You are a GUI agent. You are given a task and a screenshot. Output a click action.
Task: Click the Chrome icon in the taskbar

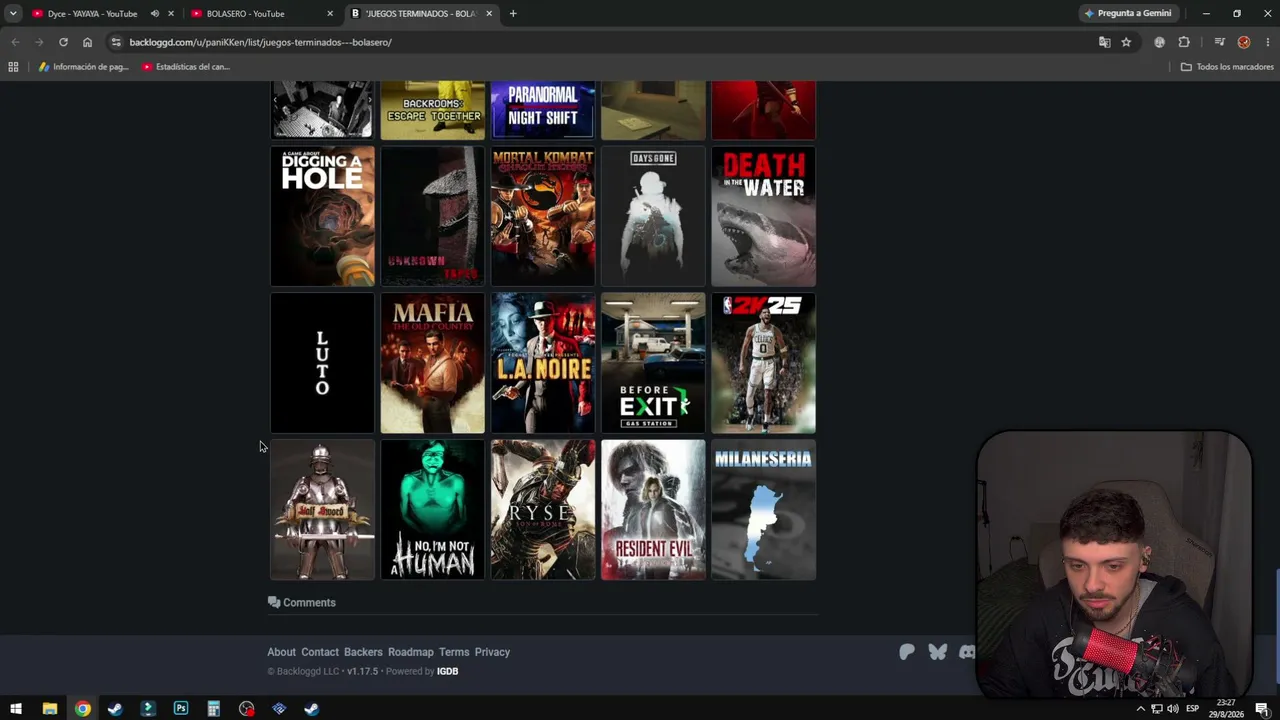pos(83,709)
